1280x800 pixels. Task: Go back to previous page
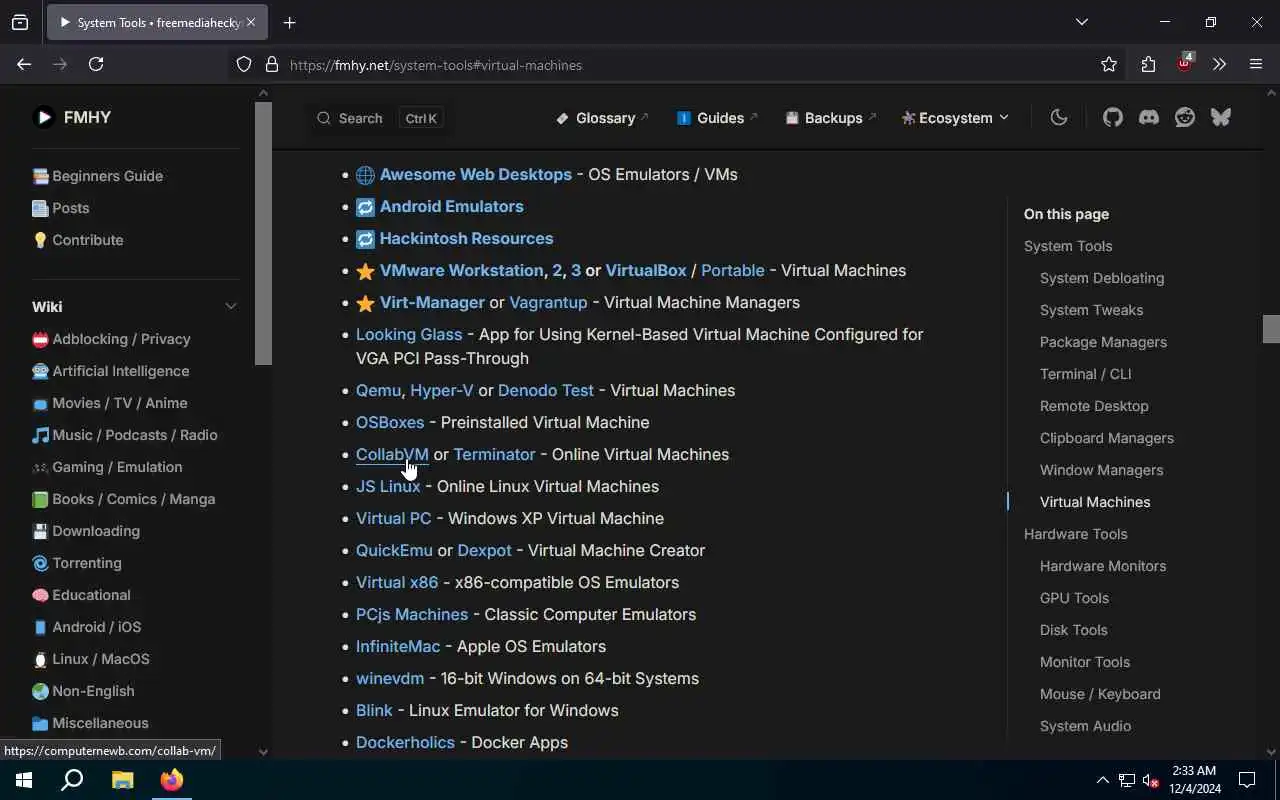click(x=24, y=64)
